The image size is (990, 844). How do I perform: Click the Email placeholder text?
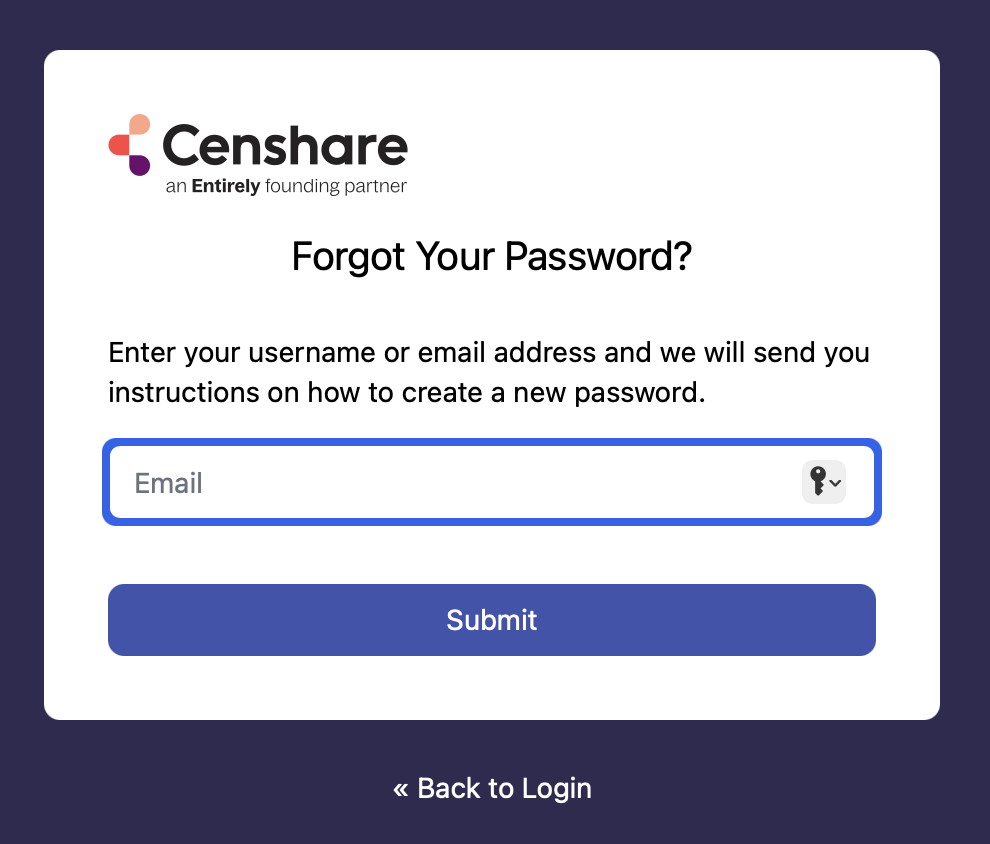pos(168,483)
